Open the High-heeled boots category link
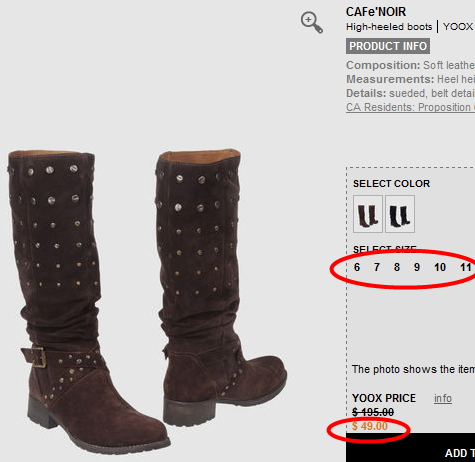The height and width of the screenshot is (462, 475). pyautogui.click(x=389, y=27)
